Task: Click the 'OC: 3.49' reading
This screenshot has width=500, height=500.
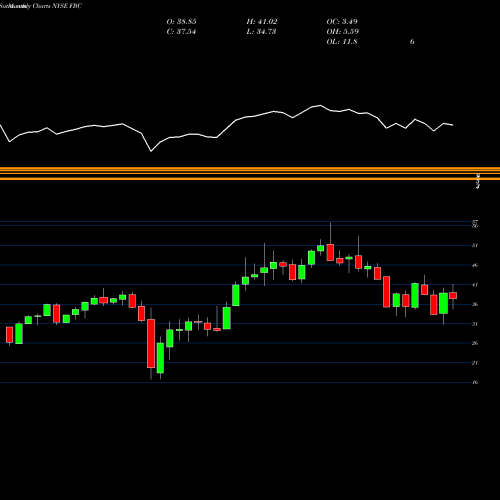Action: pyautogui.click(x=342, y=22)
